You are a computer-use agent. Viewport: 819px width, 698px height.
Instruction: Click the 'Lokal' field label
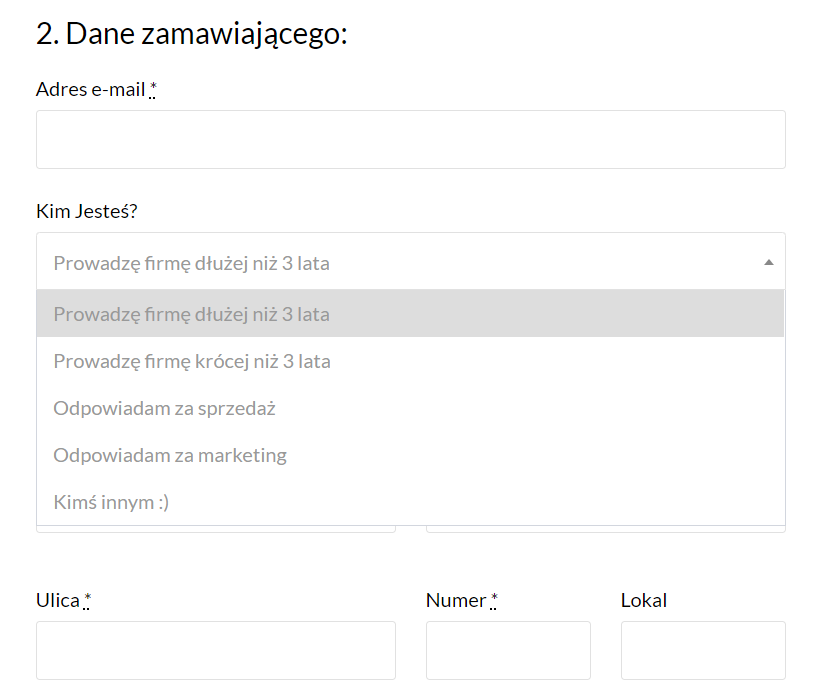(x=643, y=600)
